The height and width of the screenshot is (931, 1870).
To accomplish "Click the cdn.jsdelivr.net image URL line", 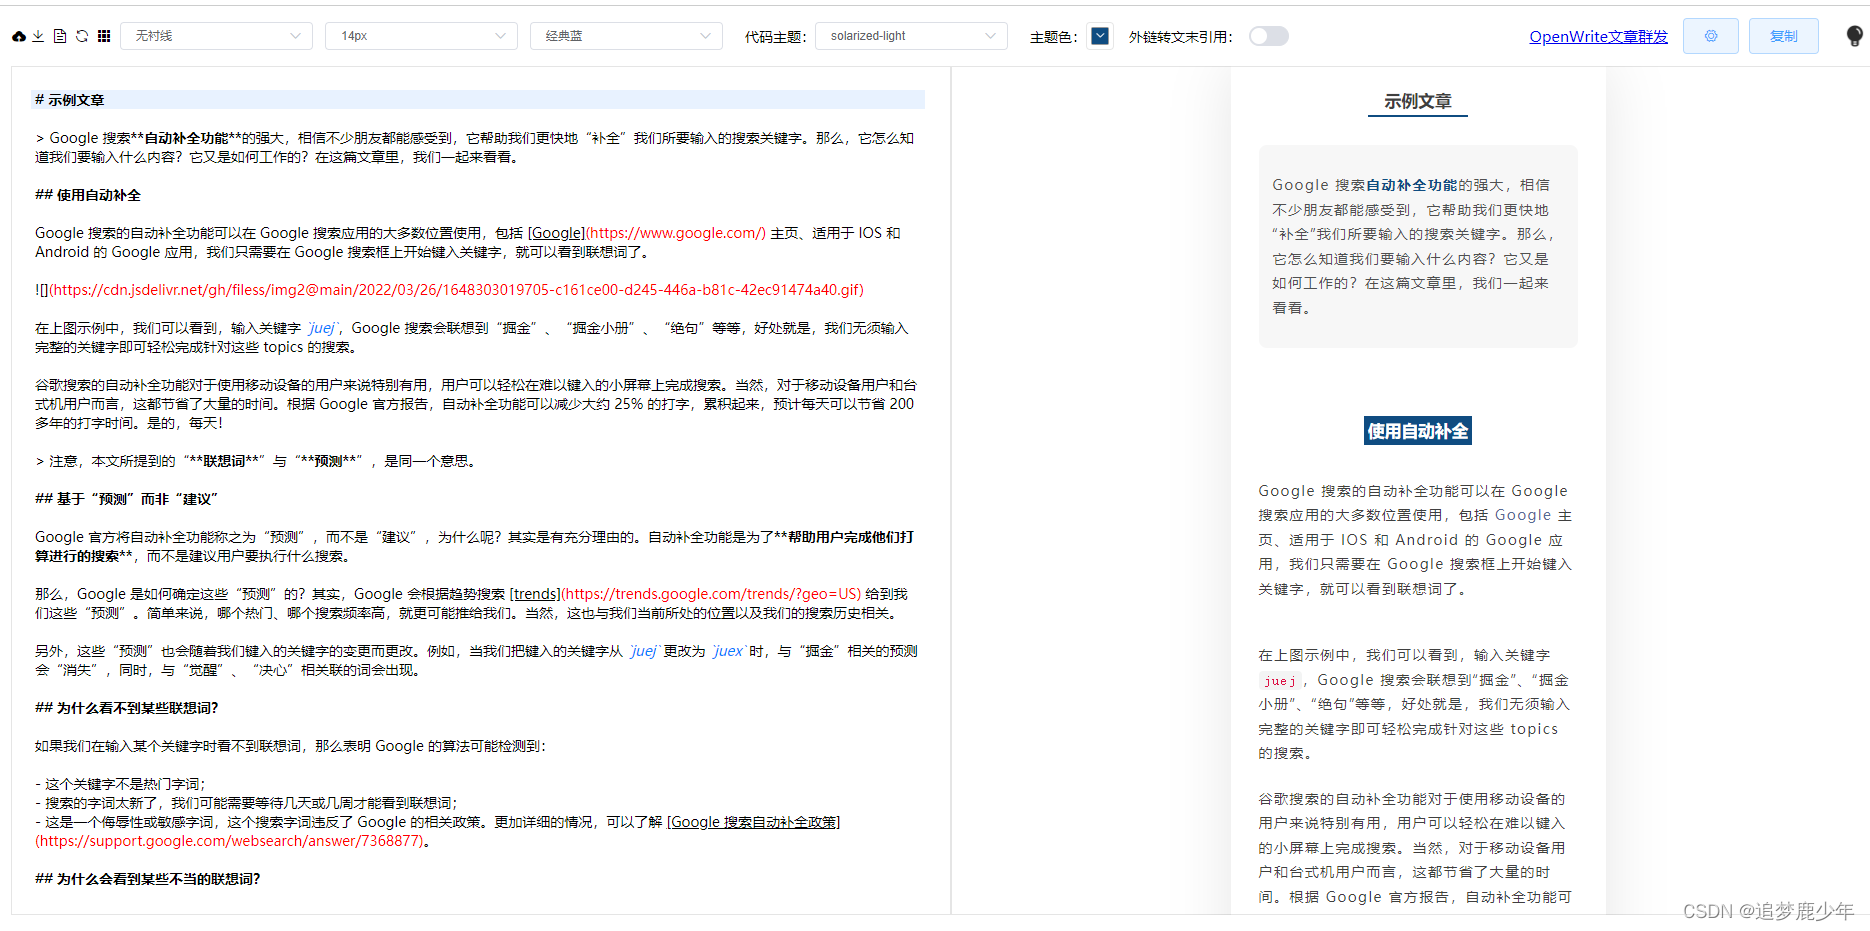I will [x=449, y=290].
